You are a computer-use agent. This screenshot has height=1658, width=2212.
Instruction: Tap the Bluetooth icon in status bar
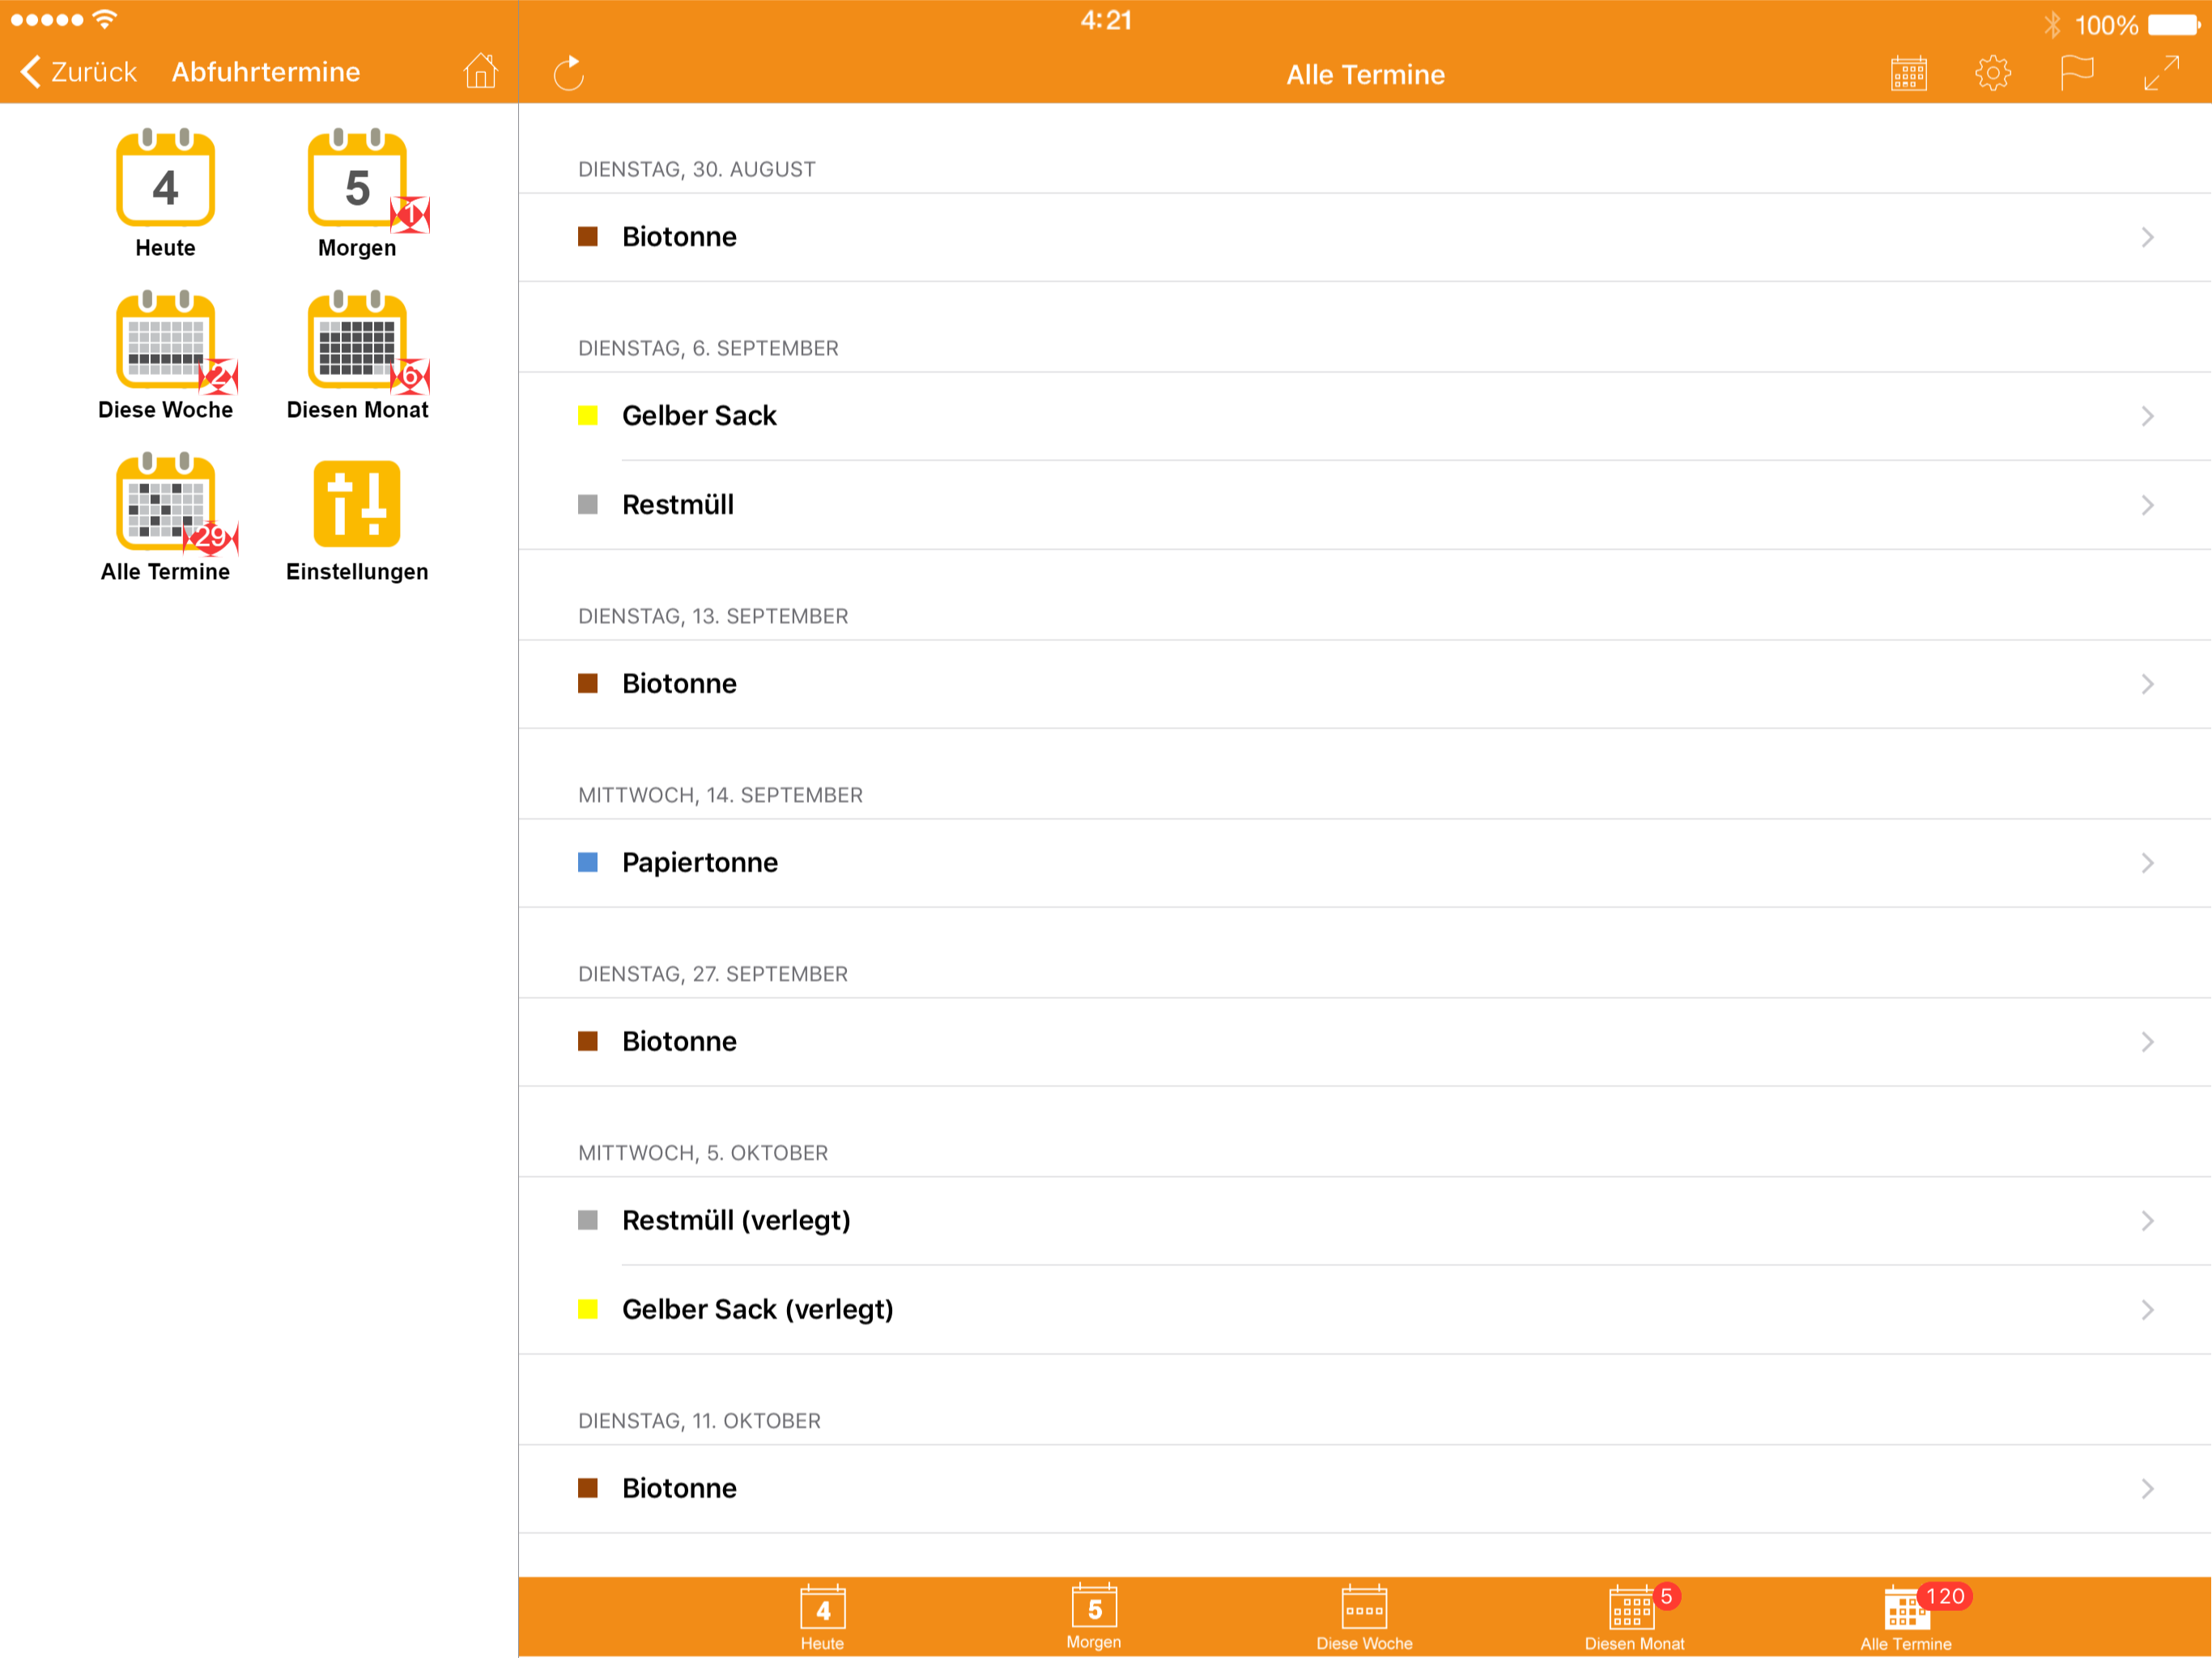[2052, 25]
